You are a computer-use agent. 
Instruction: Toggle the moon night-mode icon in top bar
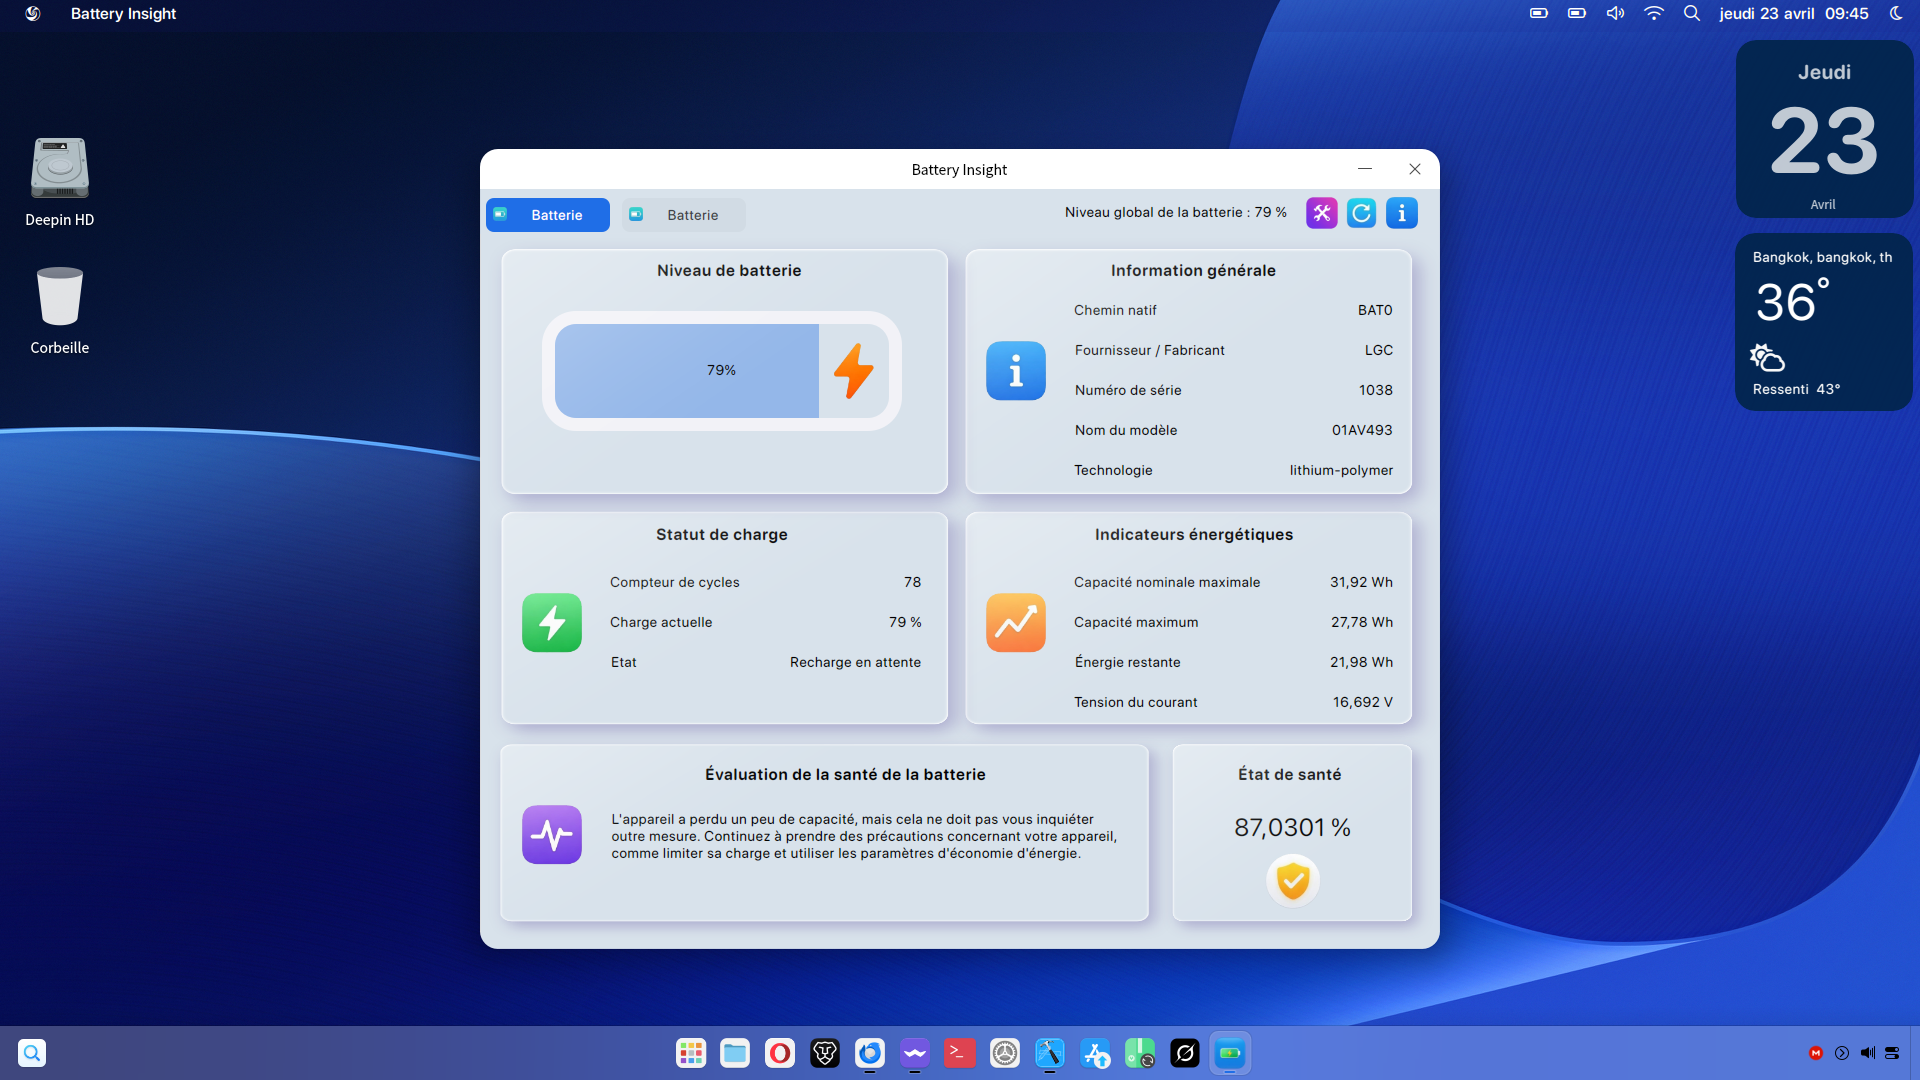(1896, 14)
